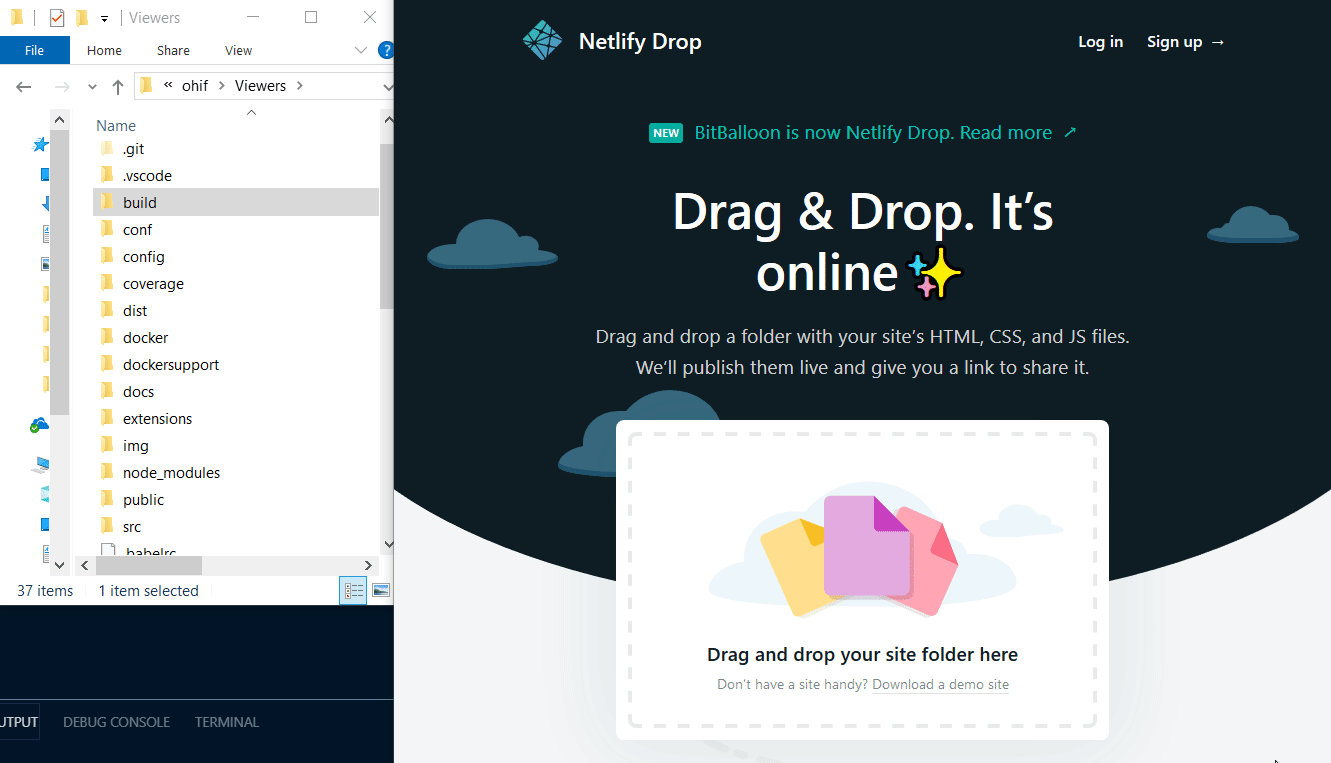The width and height of the screenshot is (1331, 763).
Task: Expand recent locations dropdown beside forward arrow
Action: click(92, 86)
